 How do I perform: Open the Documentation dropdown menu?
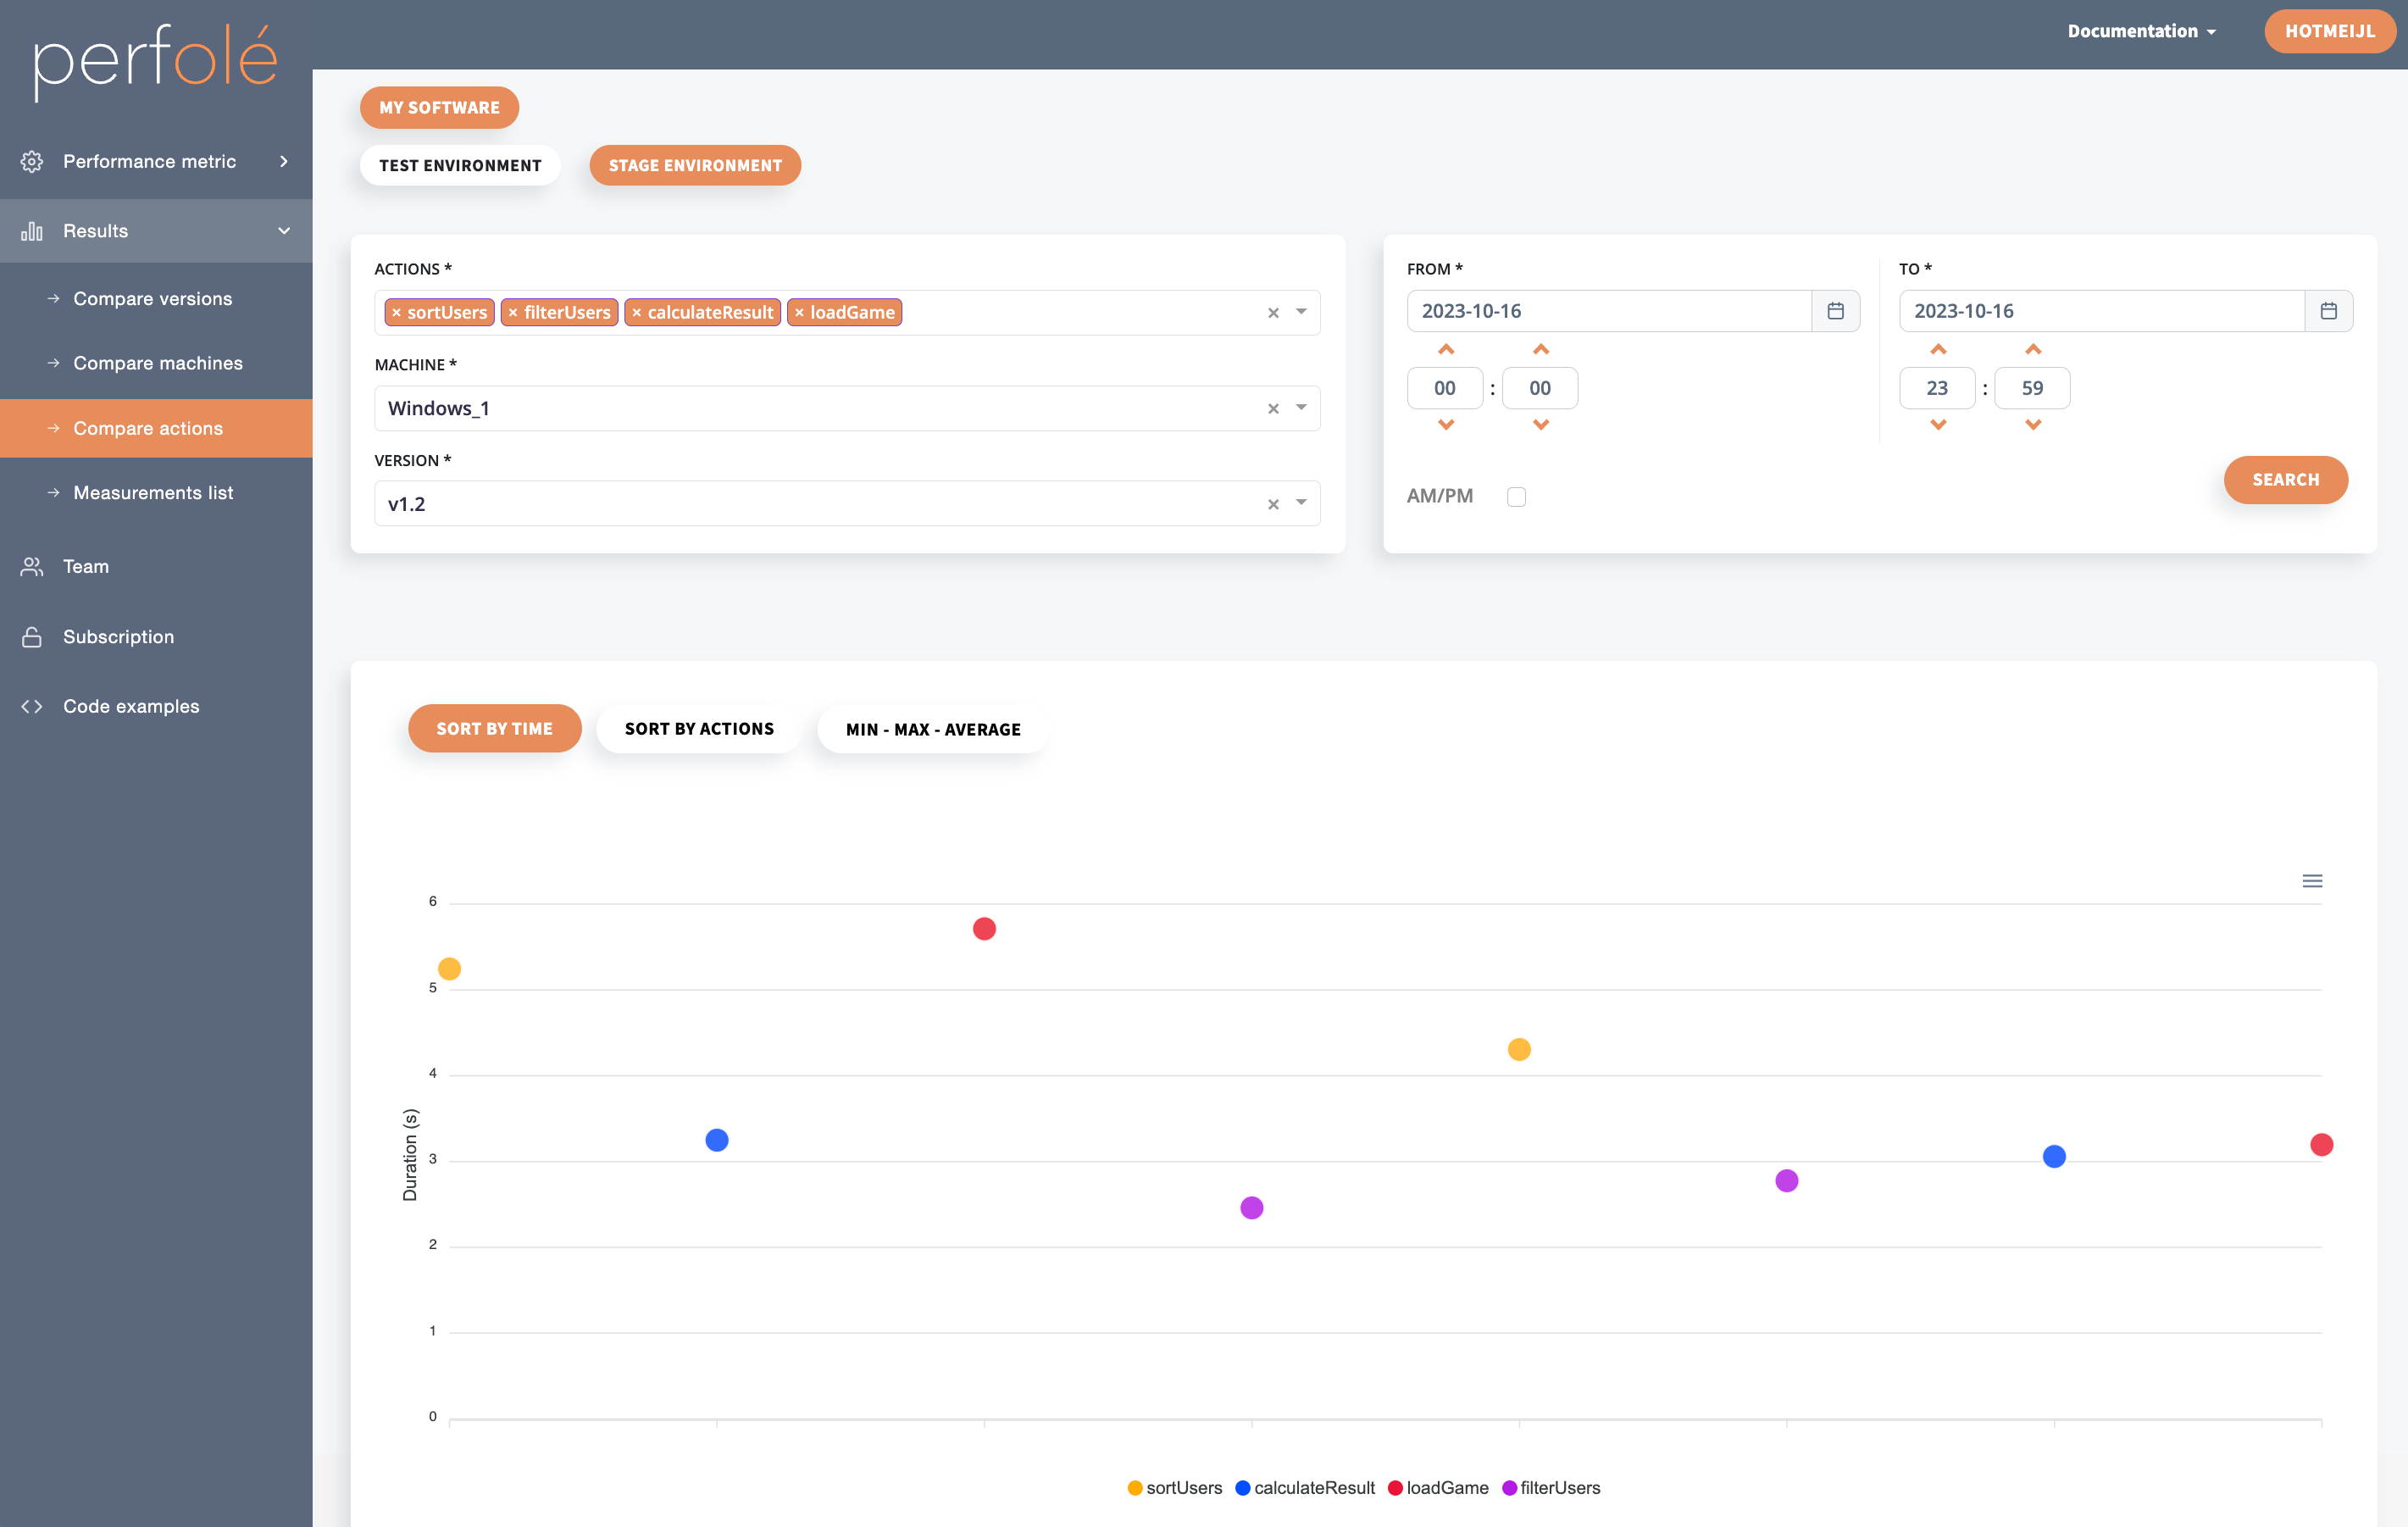coord(2142,31)
